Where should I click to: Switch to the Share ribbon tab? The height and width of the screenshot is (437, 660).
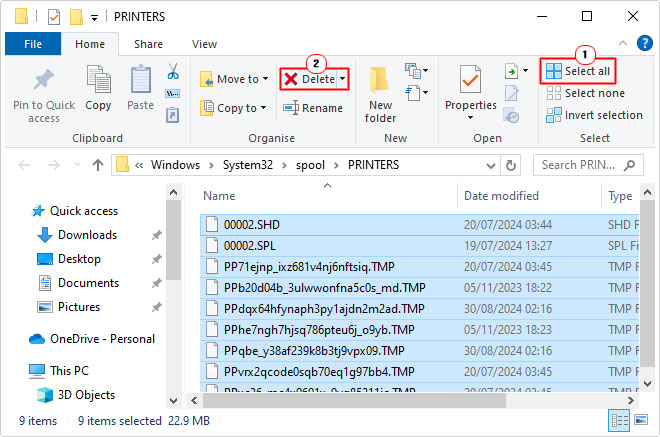(x=148, y=44)
